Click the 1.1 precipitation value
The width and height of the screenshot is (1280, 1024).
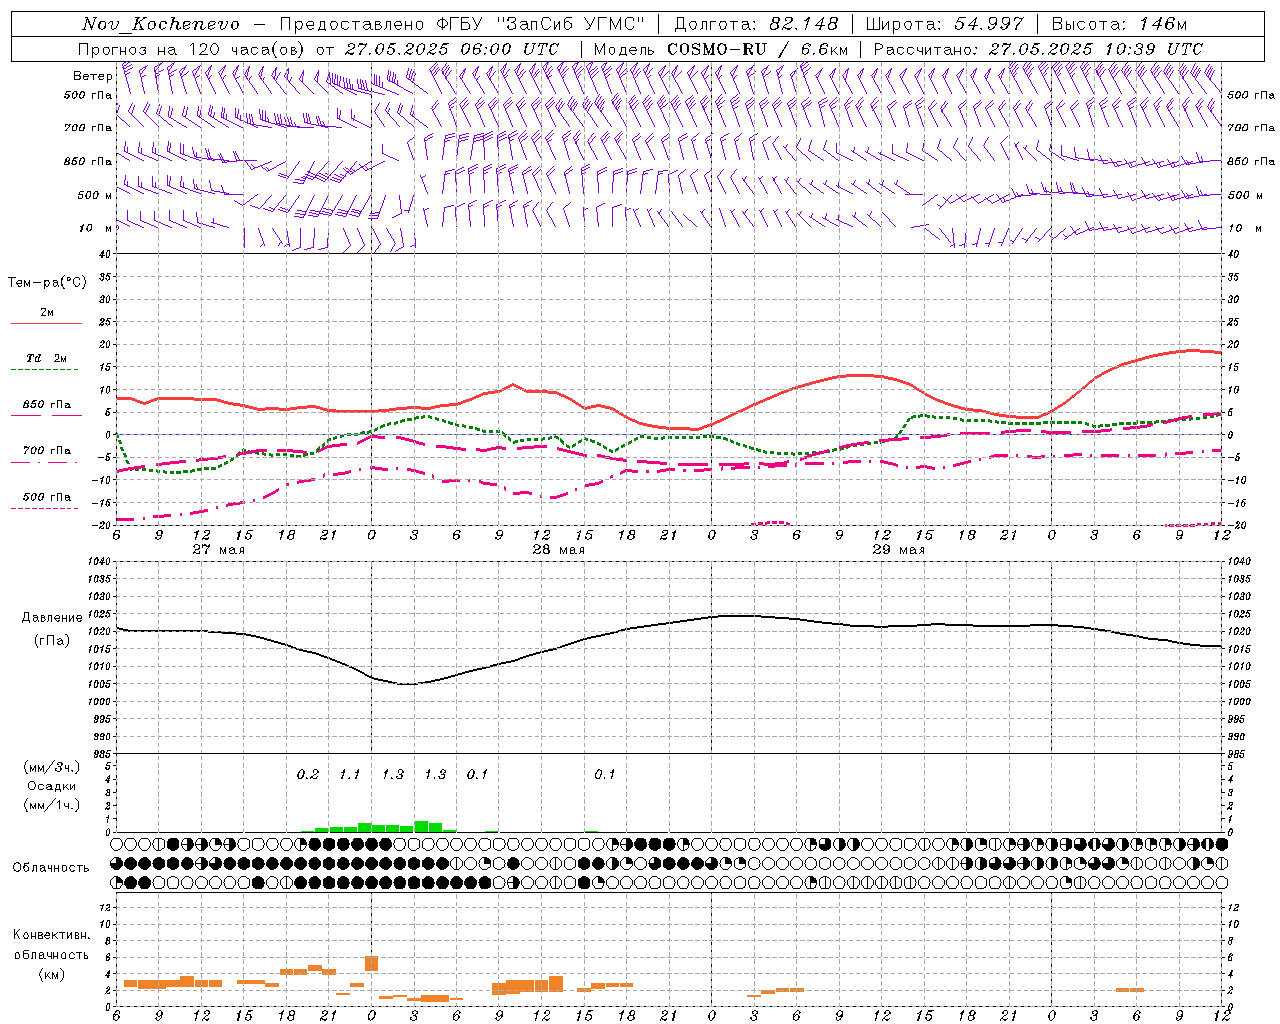[x=350, y=775]
